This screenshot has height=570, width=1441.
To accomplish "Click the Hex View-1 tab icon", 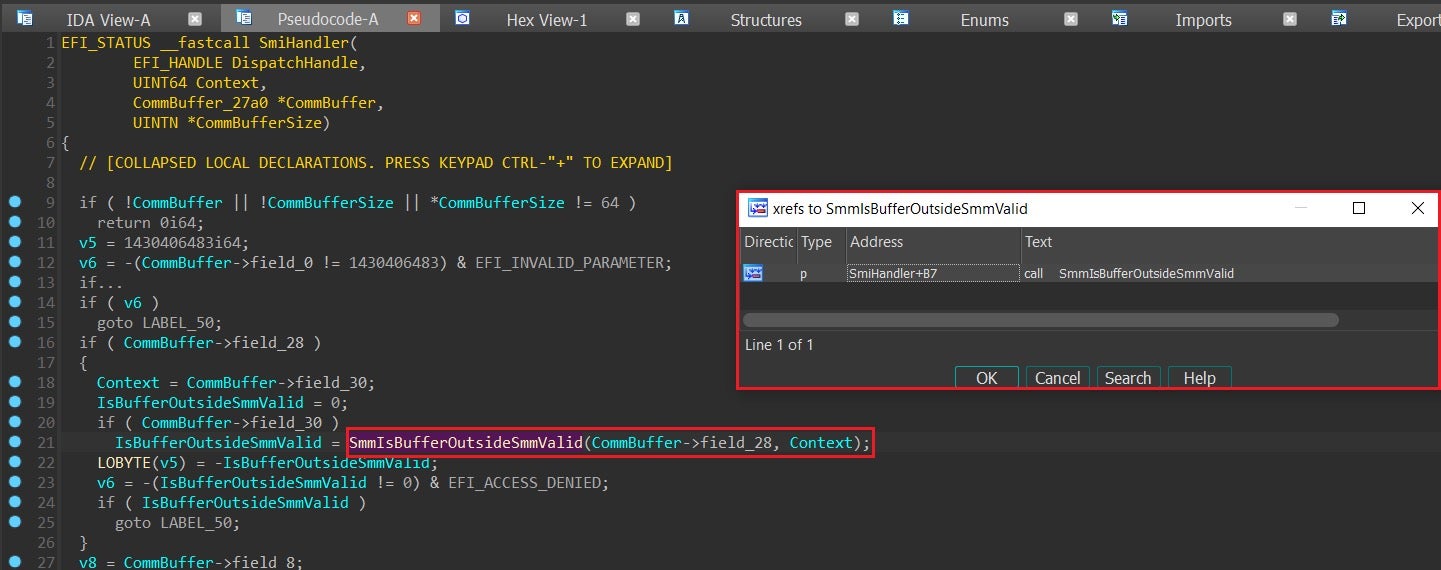I will (462, 18).
